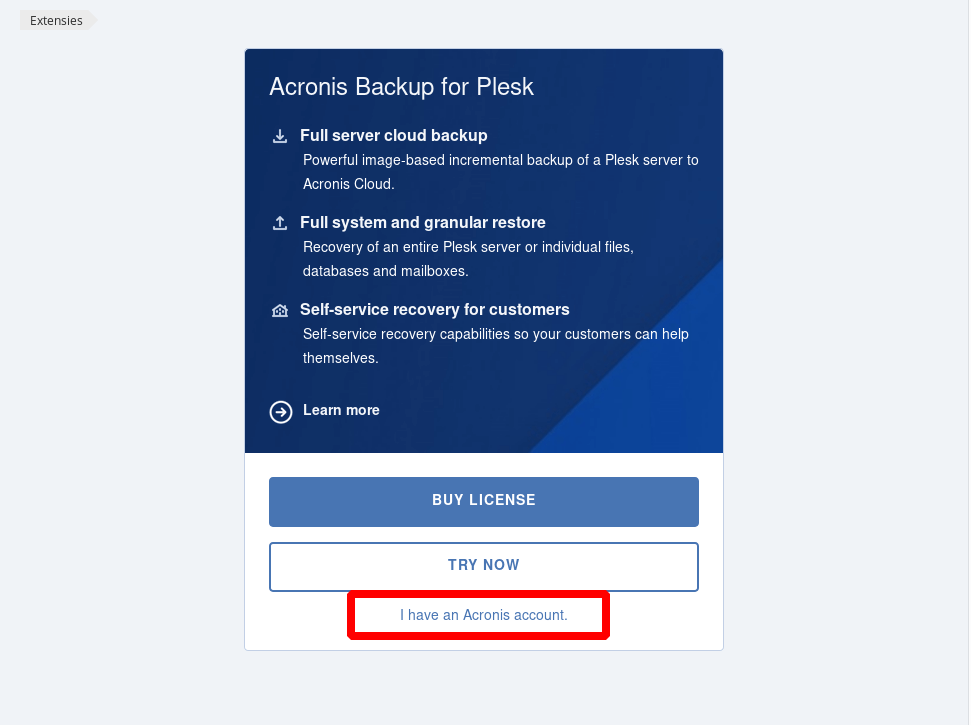971x725 pixels.
Task: Click the Acronis Backup for Plesk title
Action: (401, 87)
